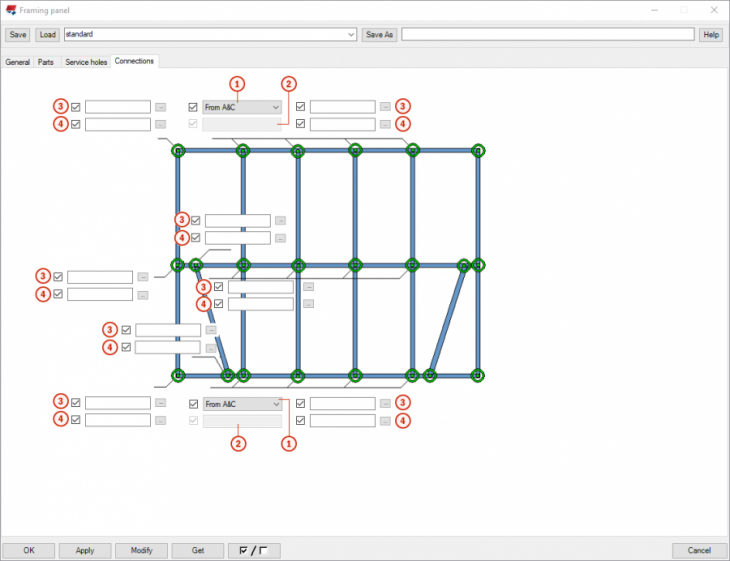
Task: Browse components for left middle rail joint, first row
Action: coord(143,277)
